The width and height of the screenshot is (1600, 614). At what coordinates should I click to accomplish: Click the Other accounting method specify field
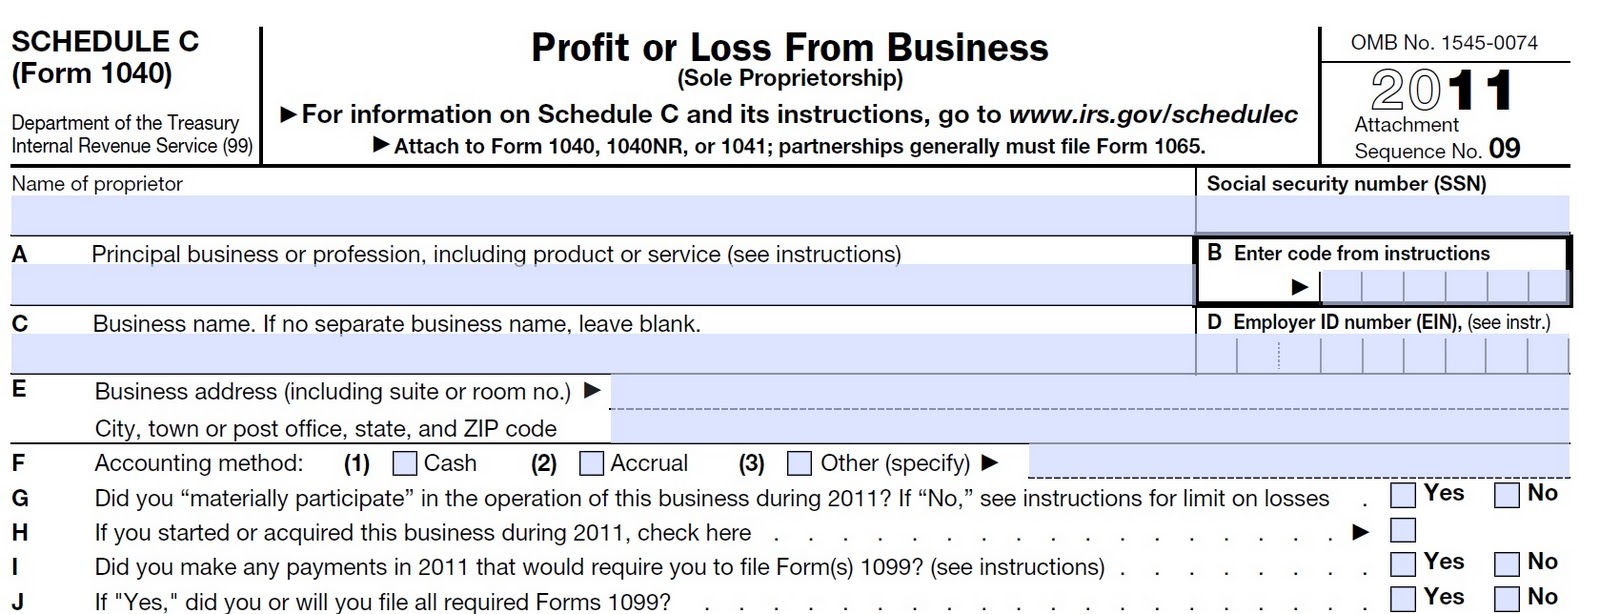(x=1299, y=461)
